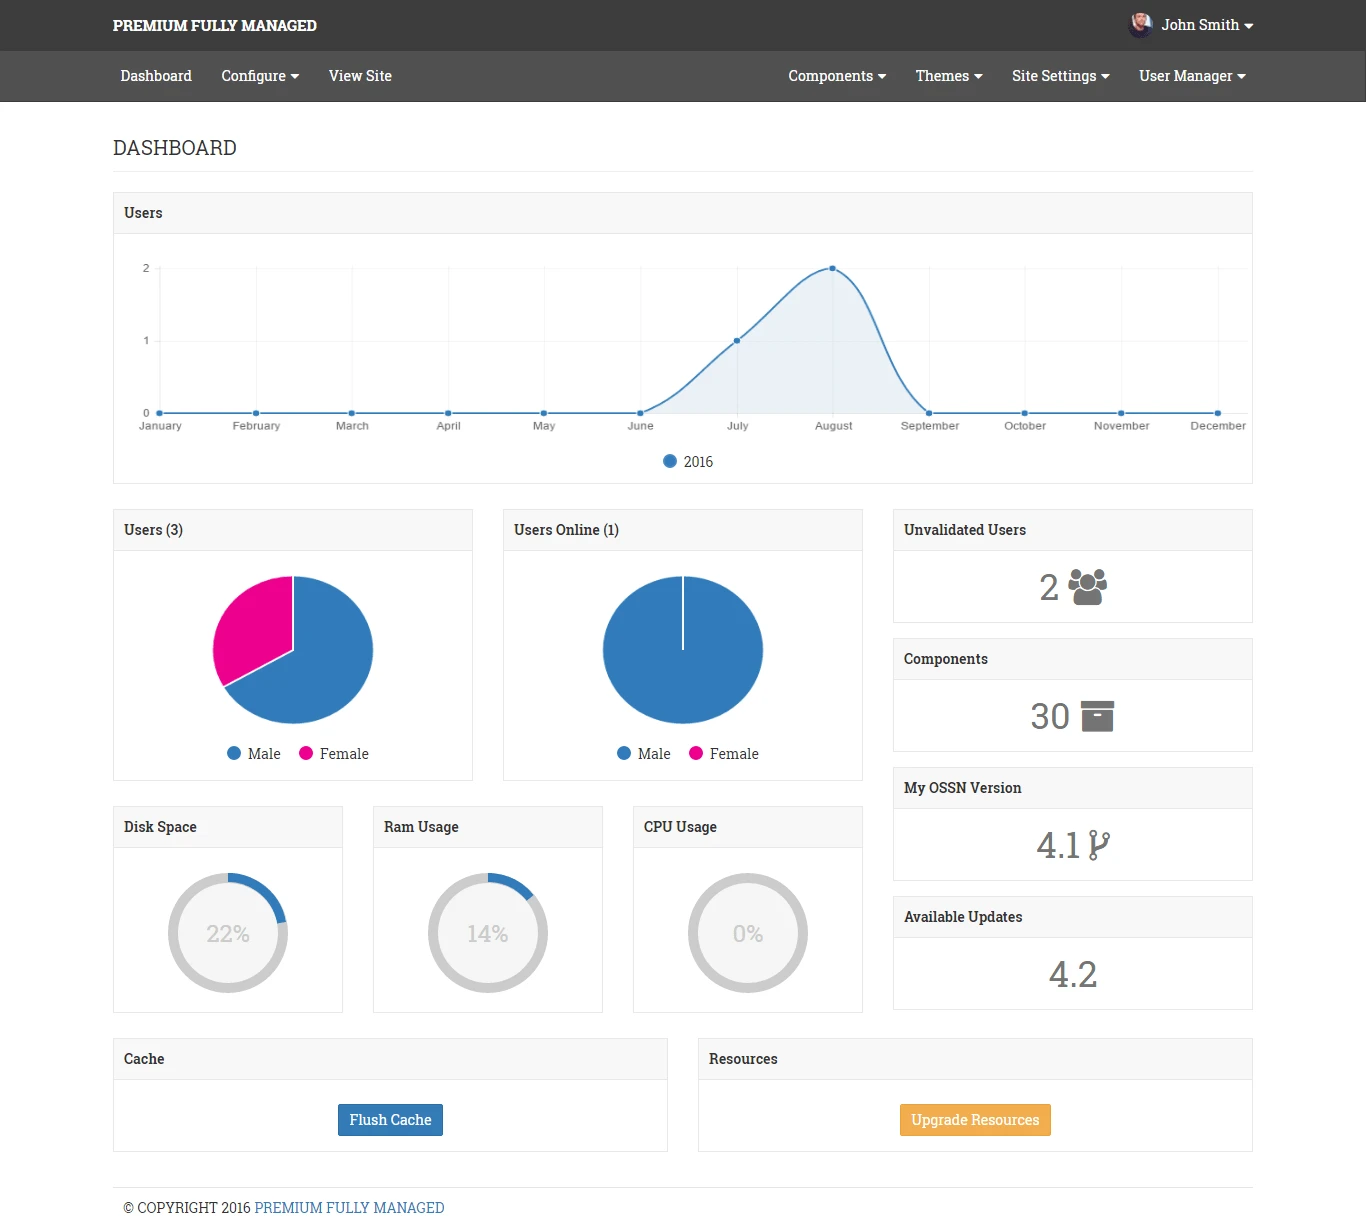Image resolution: width=1366 pixels, height=1228 pixels.
Task: Toggle Male legend in Users pie chart
Action: pyautogui.click(x=254, y=754)
